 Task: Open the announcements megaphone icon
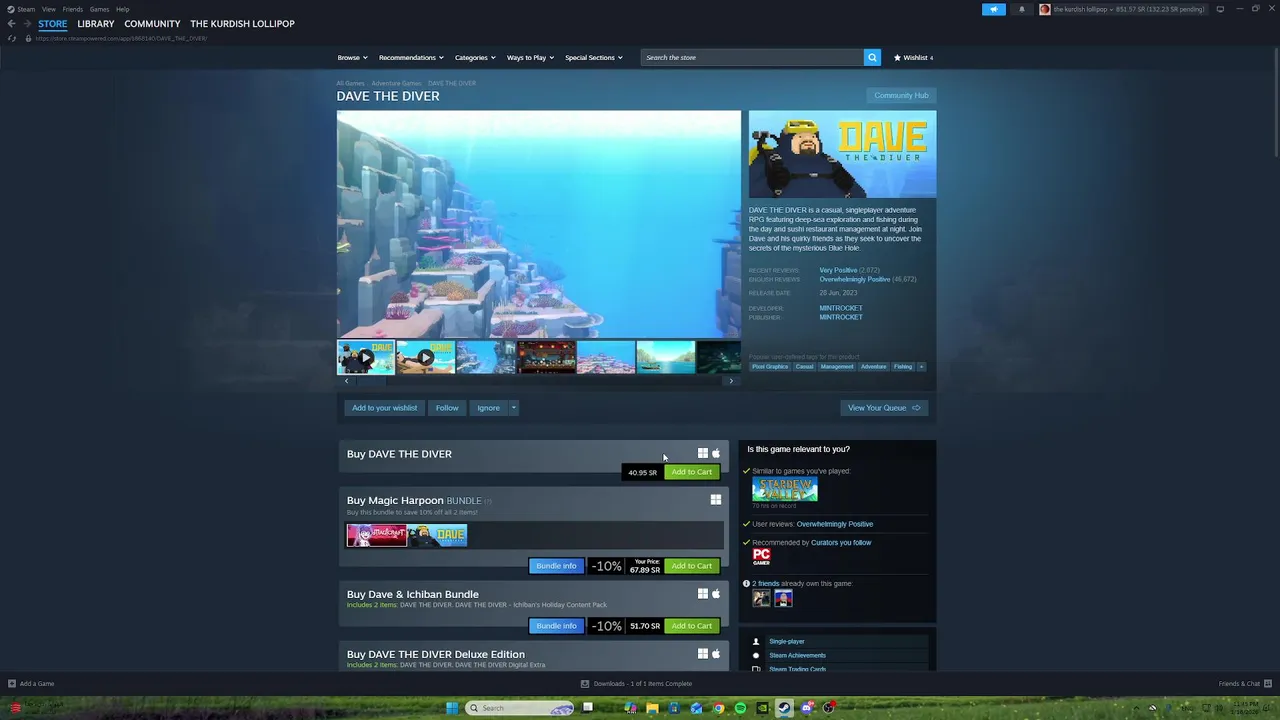click(x=993, y=9)
